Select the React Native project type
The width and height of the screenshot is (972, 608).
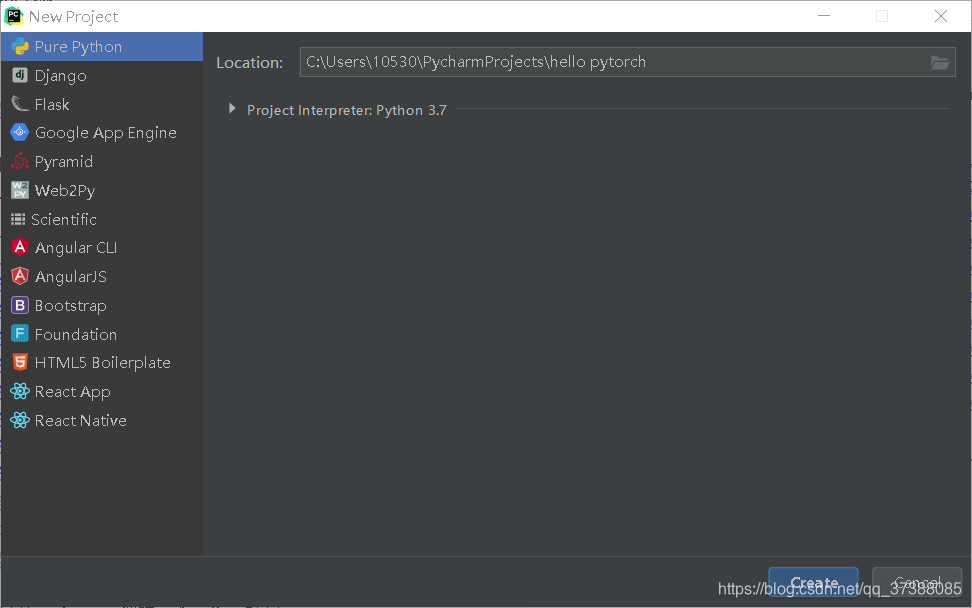102,420
